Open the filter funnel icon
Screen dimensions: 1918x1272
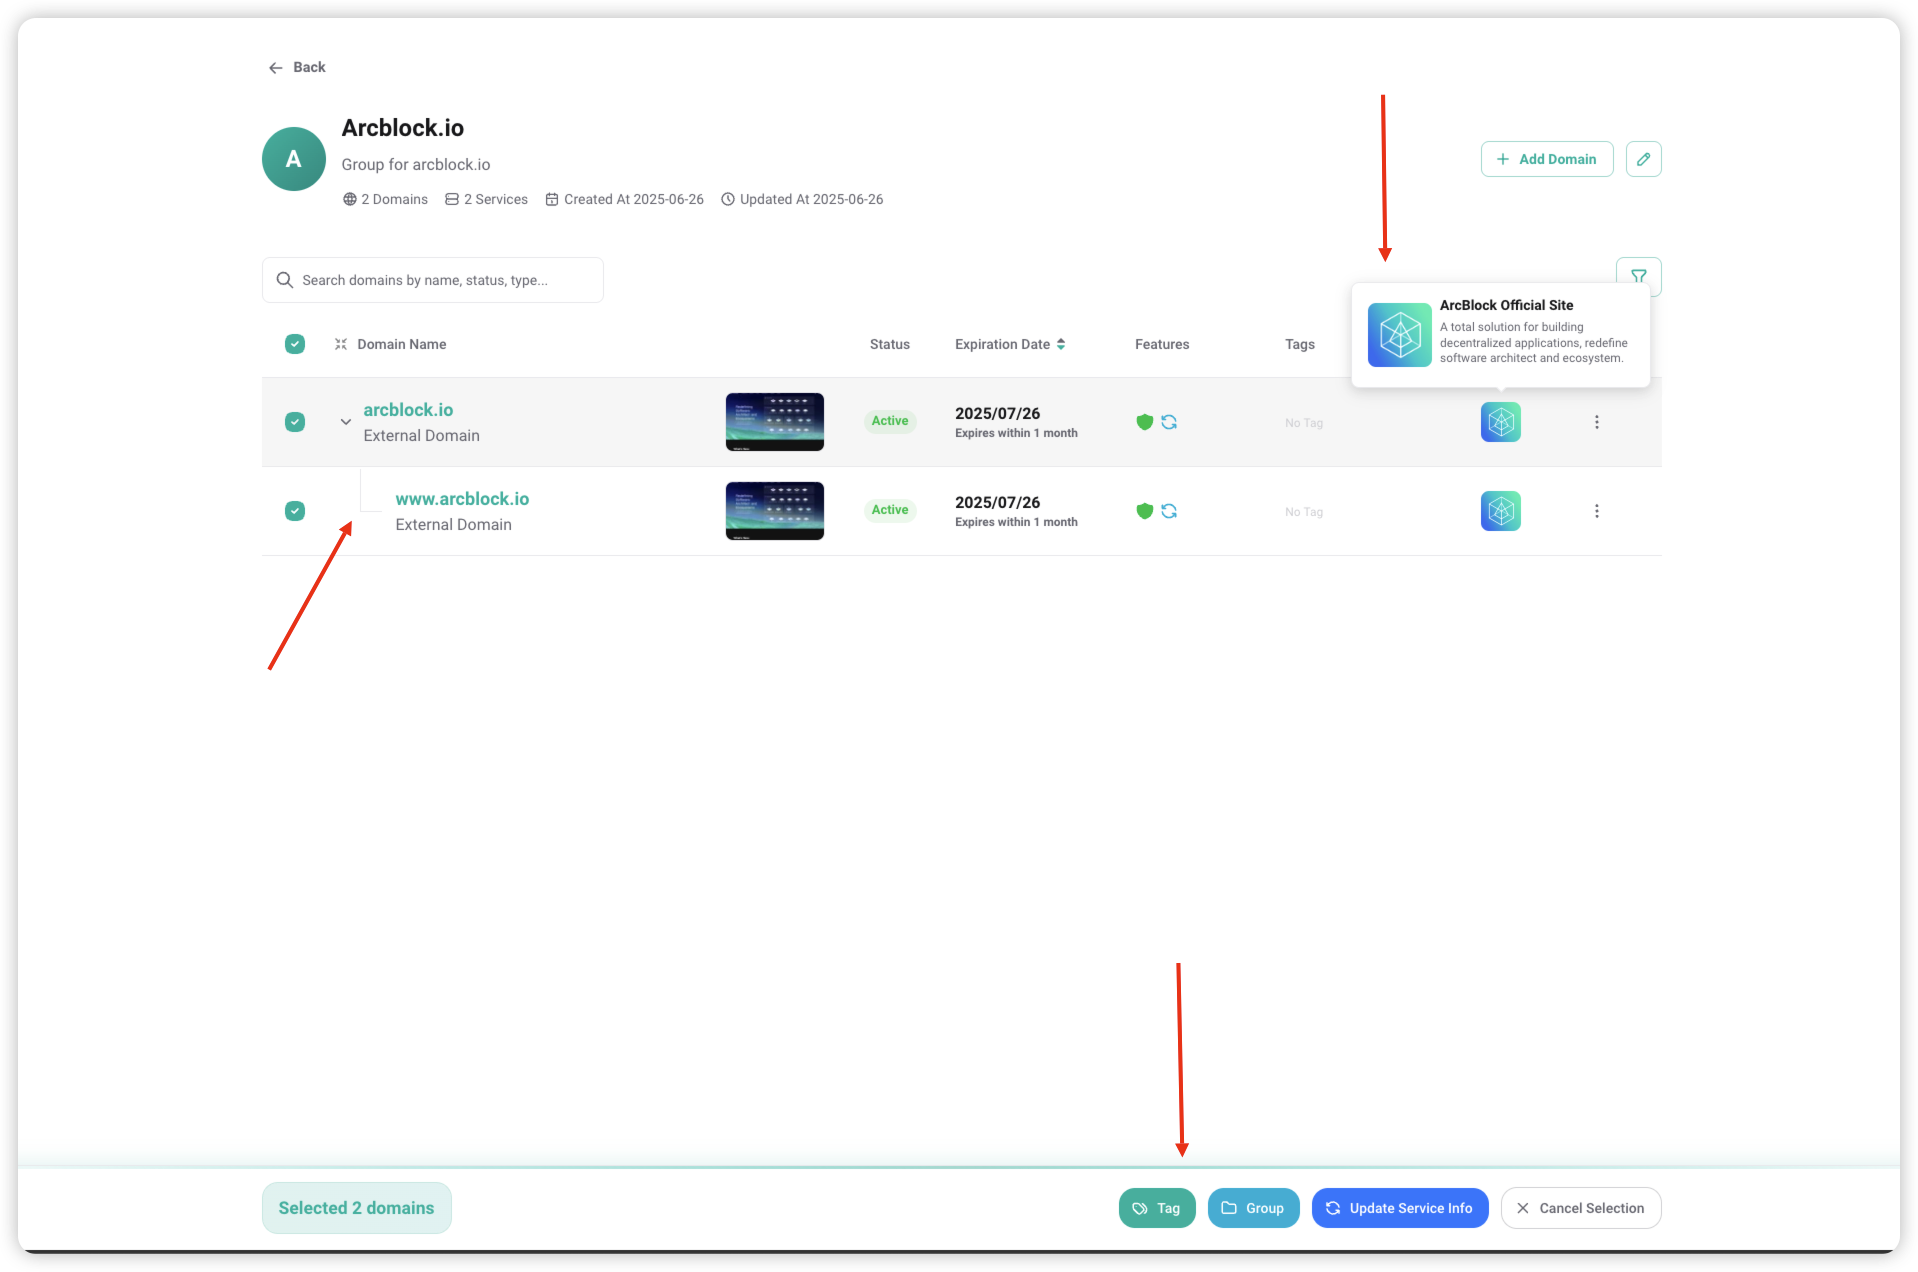click(1638, 275)
